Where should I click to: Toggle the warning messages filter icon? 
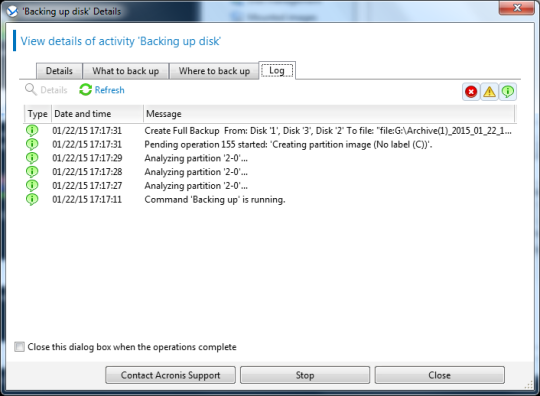click(x=489, y=92)
